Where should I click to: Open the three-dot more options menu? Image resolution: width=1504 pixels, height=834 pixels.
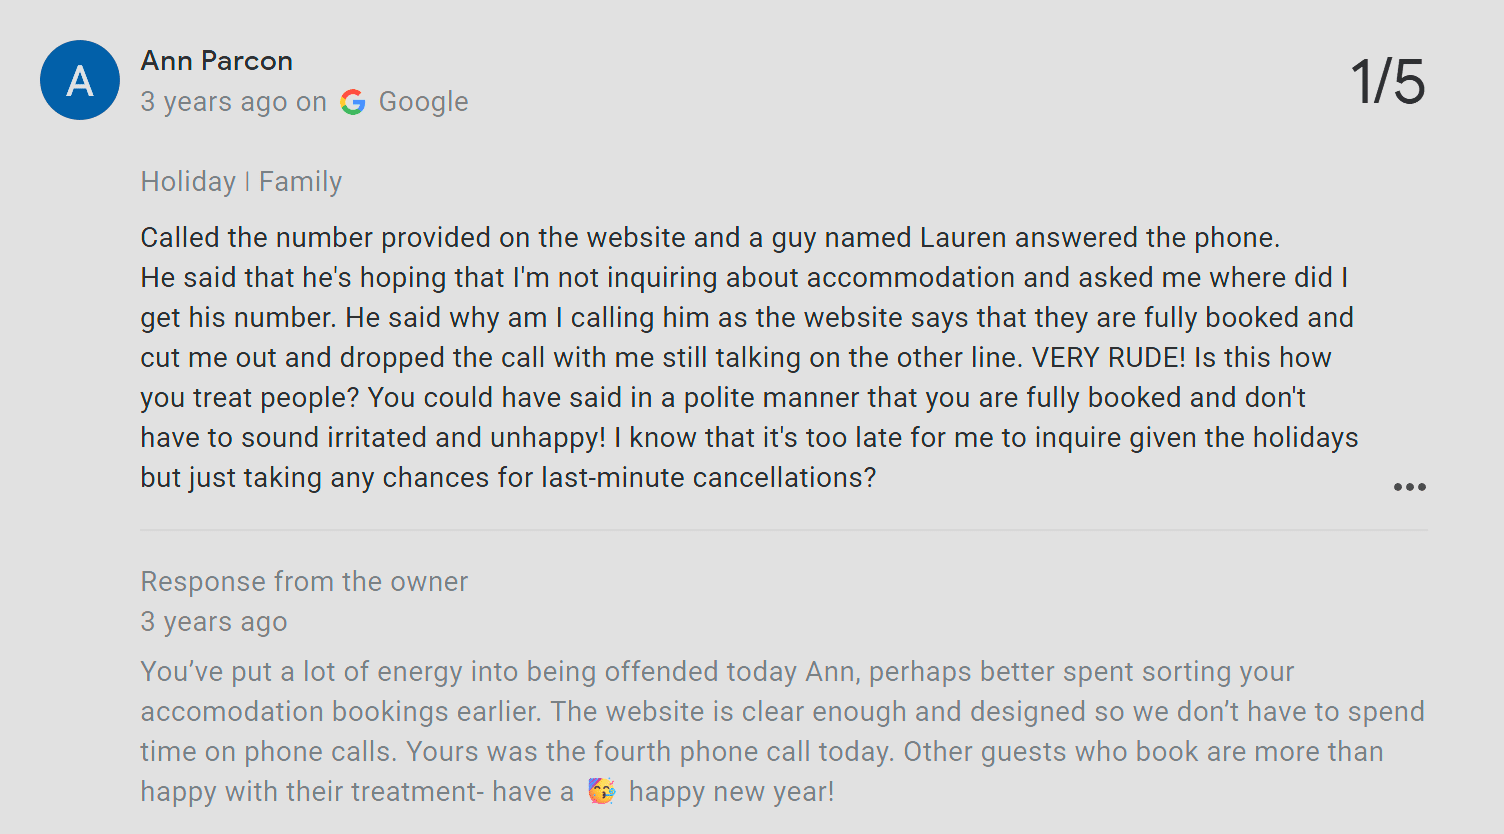coord(1409,487)
